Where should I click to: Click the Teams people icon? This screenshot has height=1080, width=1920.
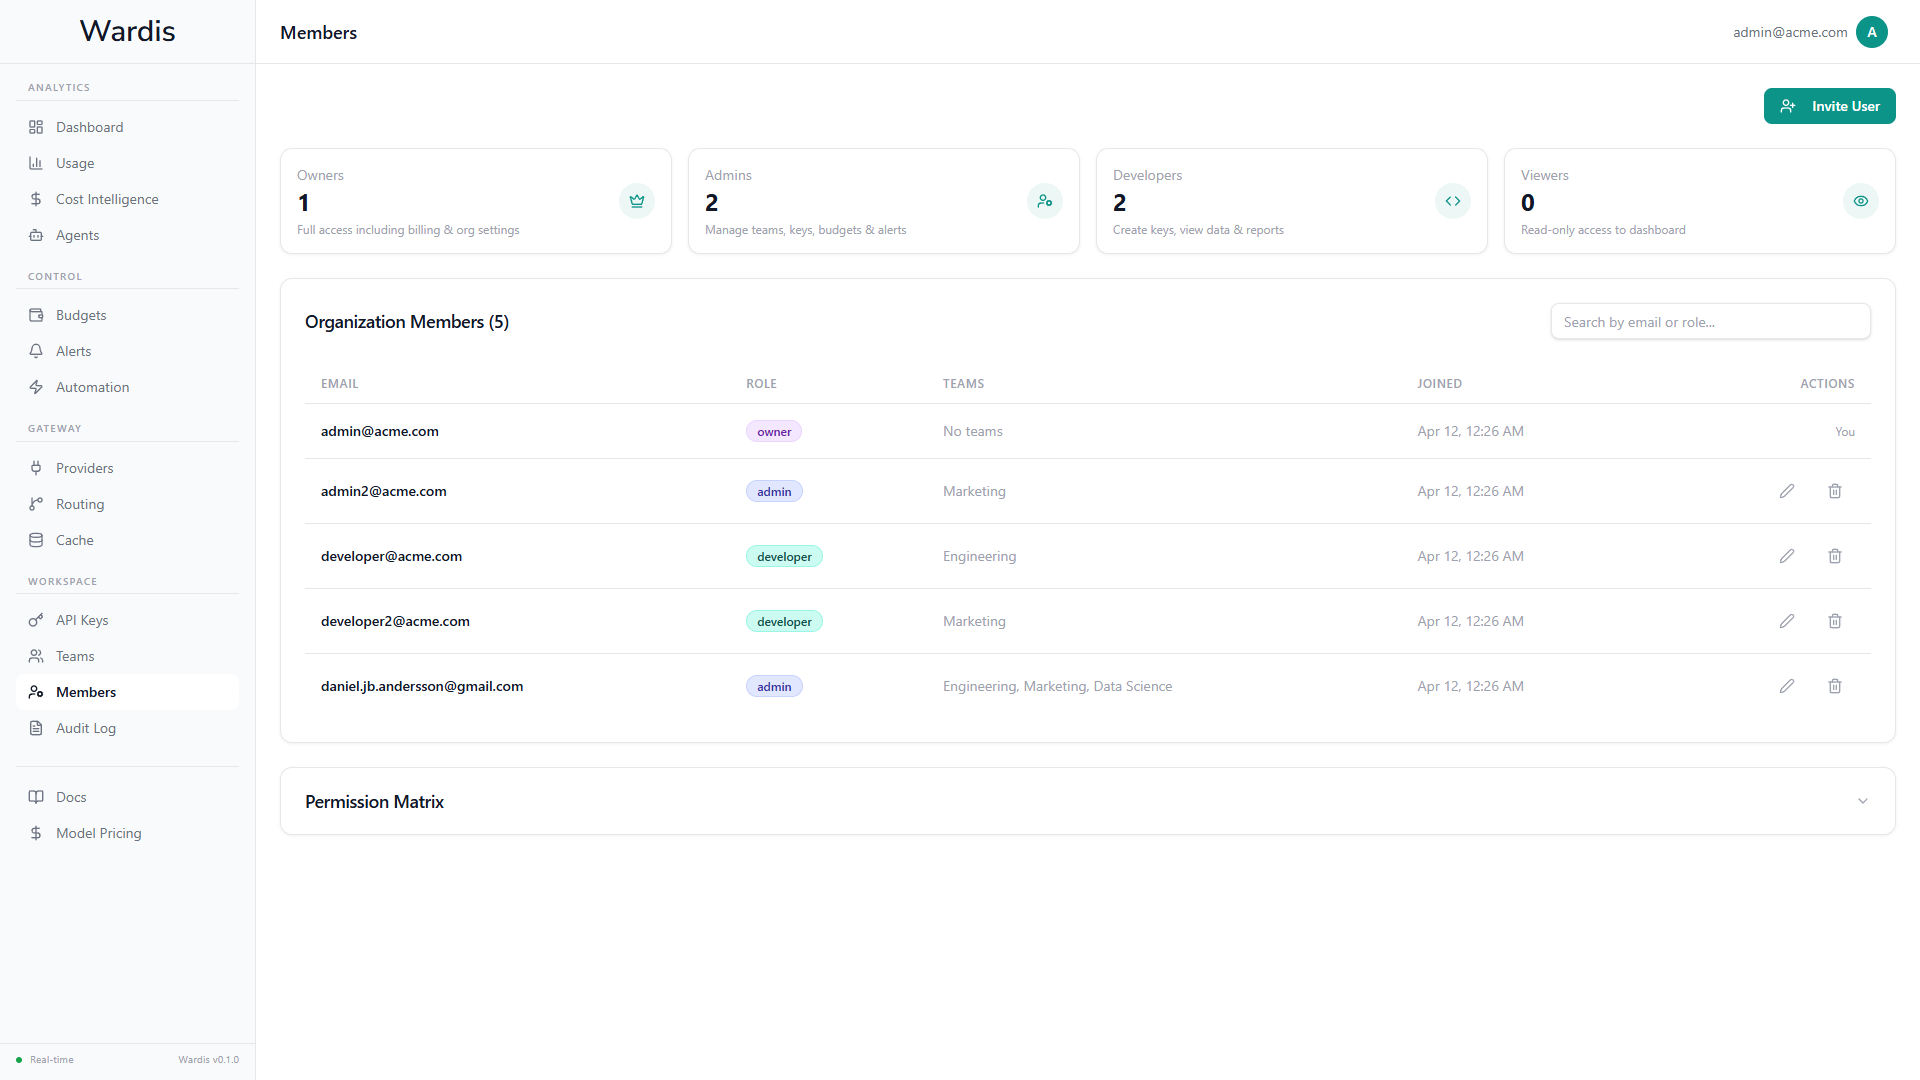click(36, 656)
